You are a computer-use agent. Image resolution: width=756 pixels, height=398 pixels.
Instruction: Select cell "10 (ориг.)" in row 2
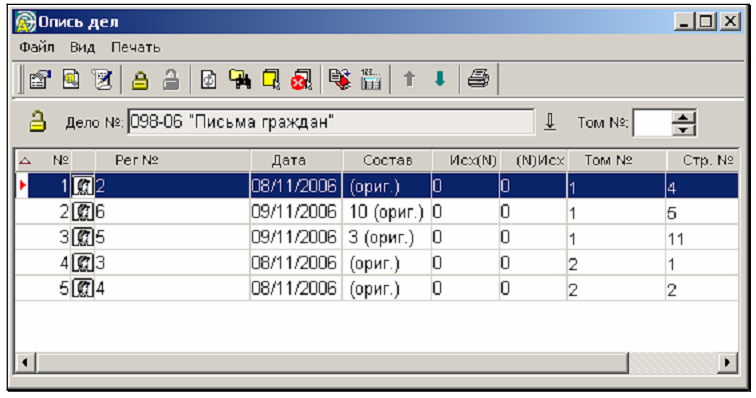(x=387, y=212)
